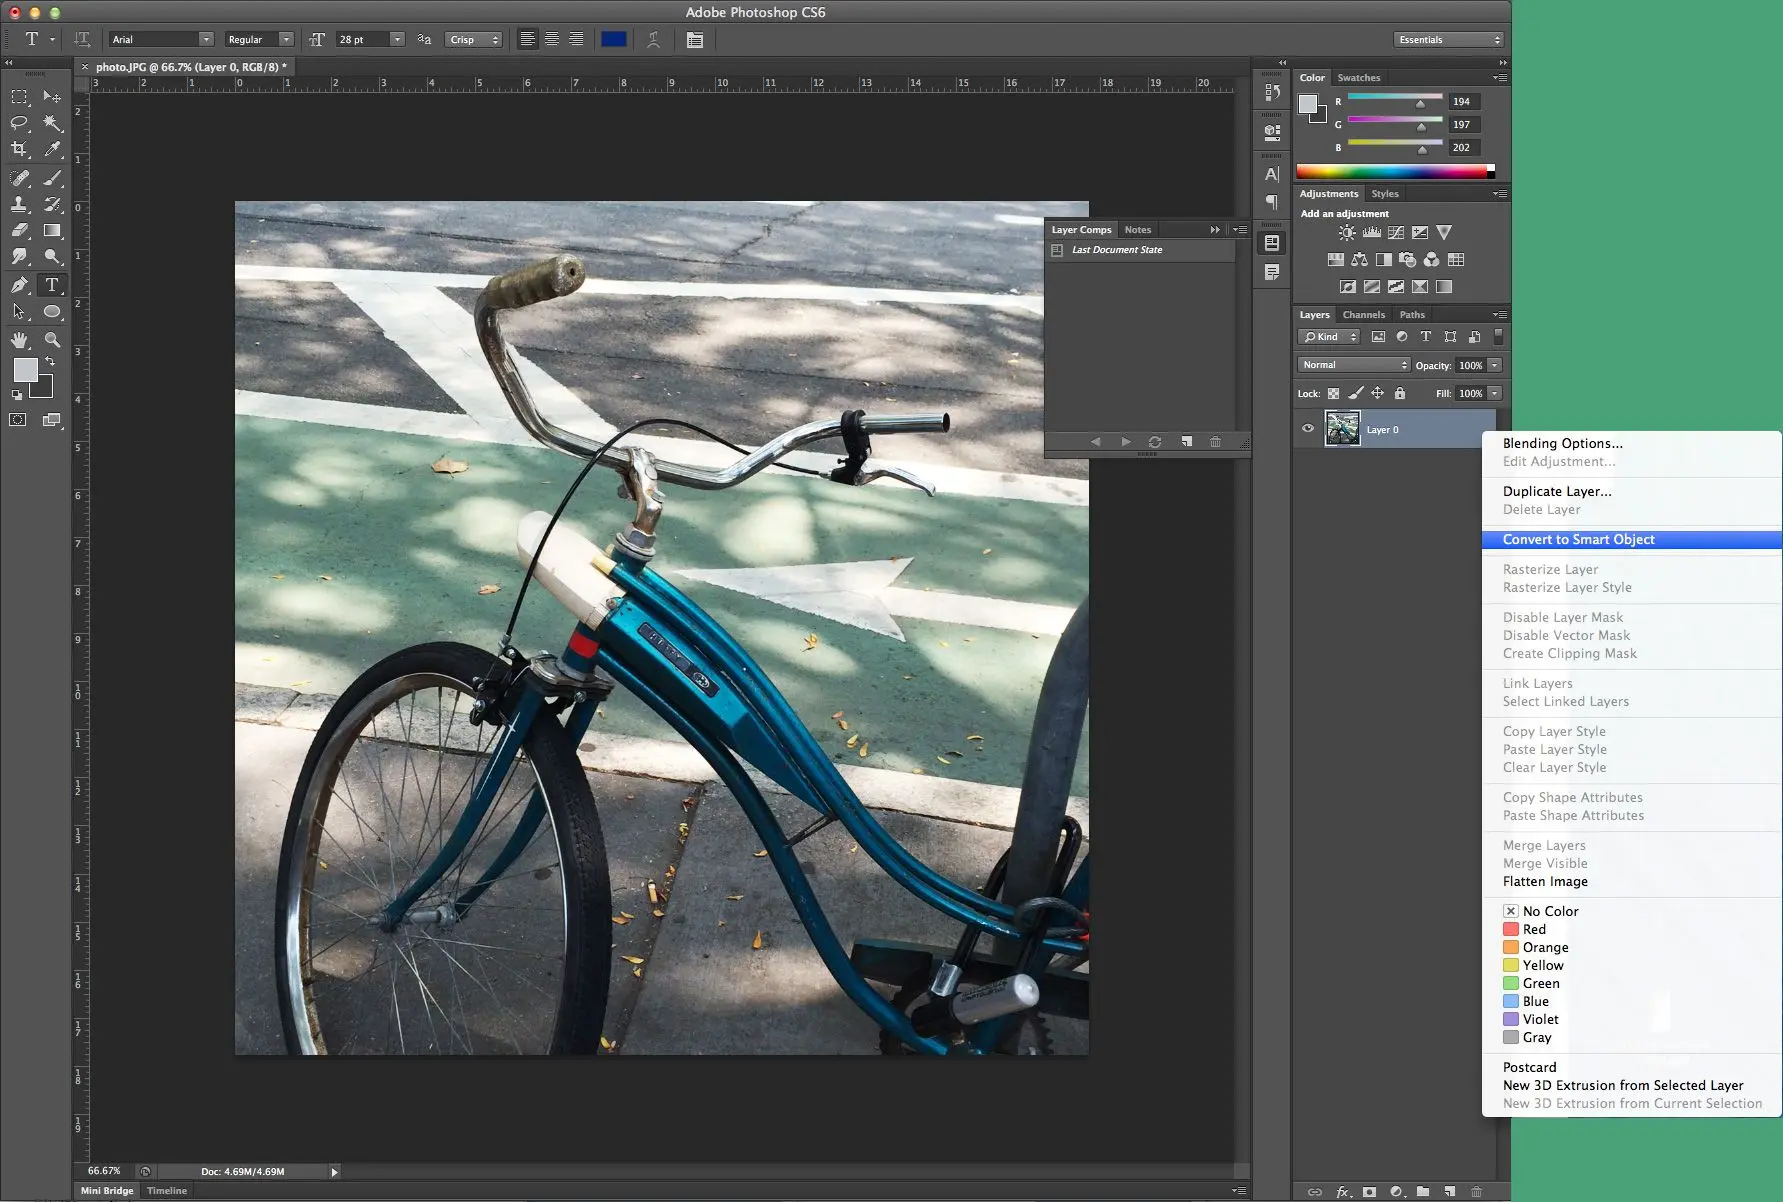Toggle lock transparent pixels
The width and height of the screenshot is (1783, 1202).
(x=1333, y=393)
